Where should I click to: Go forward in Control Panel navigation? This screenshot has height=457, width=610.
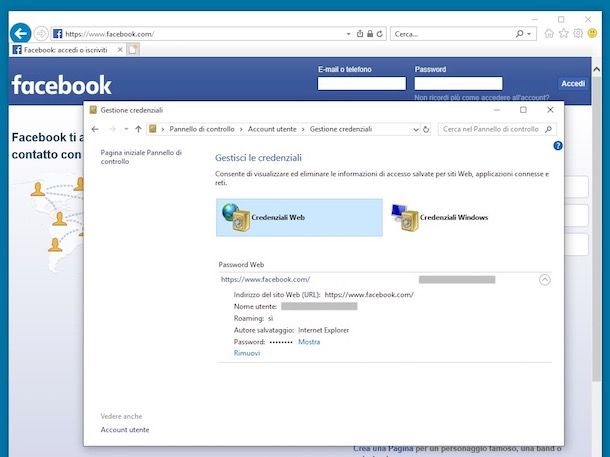(112, 129)
